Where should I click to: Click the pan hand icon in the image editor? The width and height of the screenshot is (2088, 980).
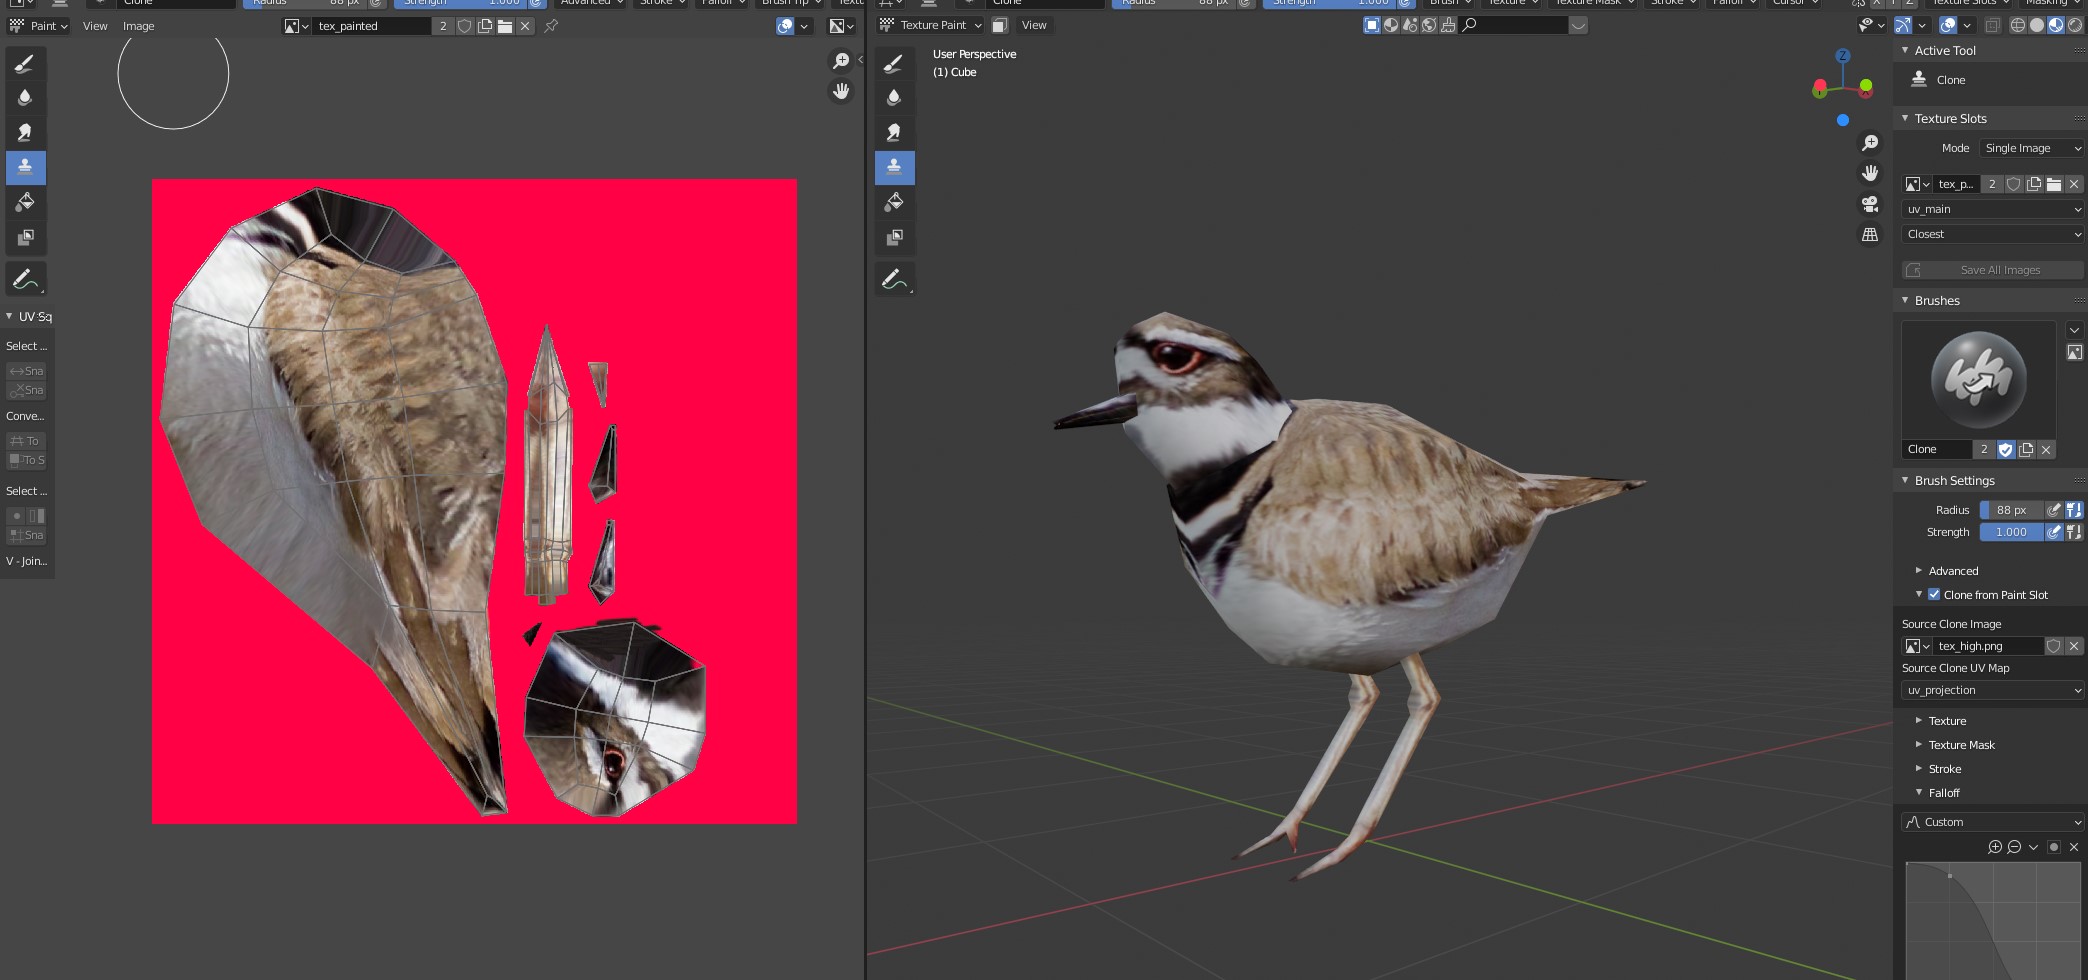(841, 92)
